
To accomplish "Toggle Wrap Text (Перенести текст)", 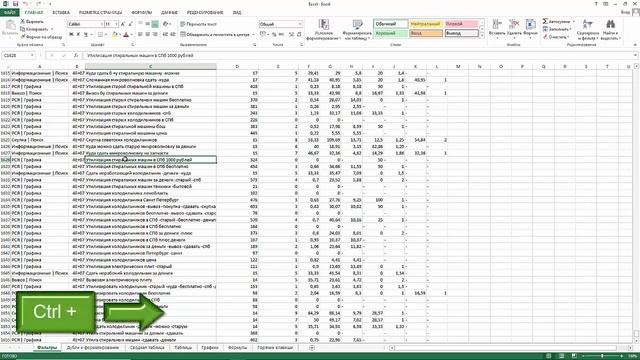I will [198, 24].
